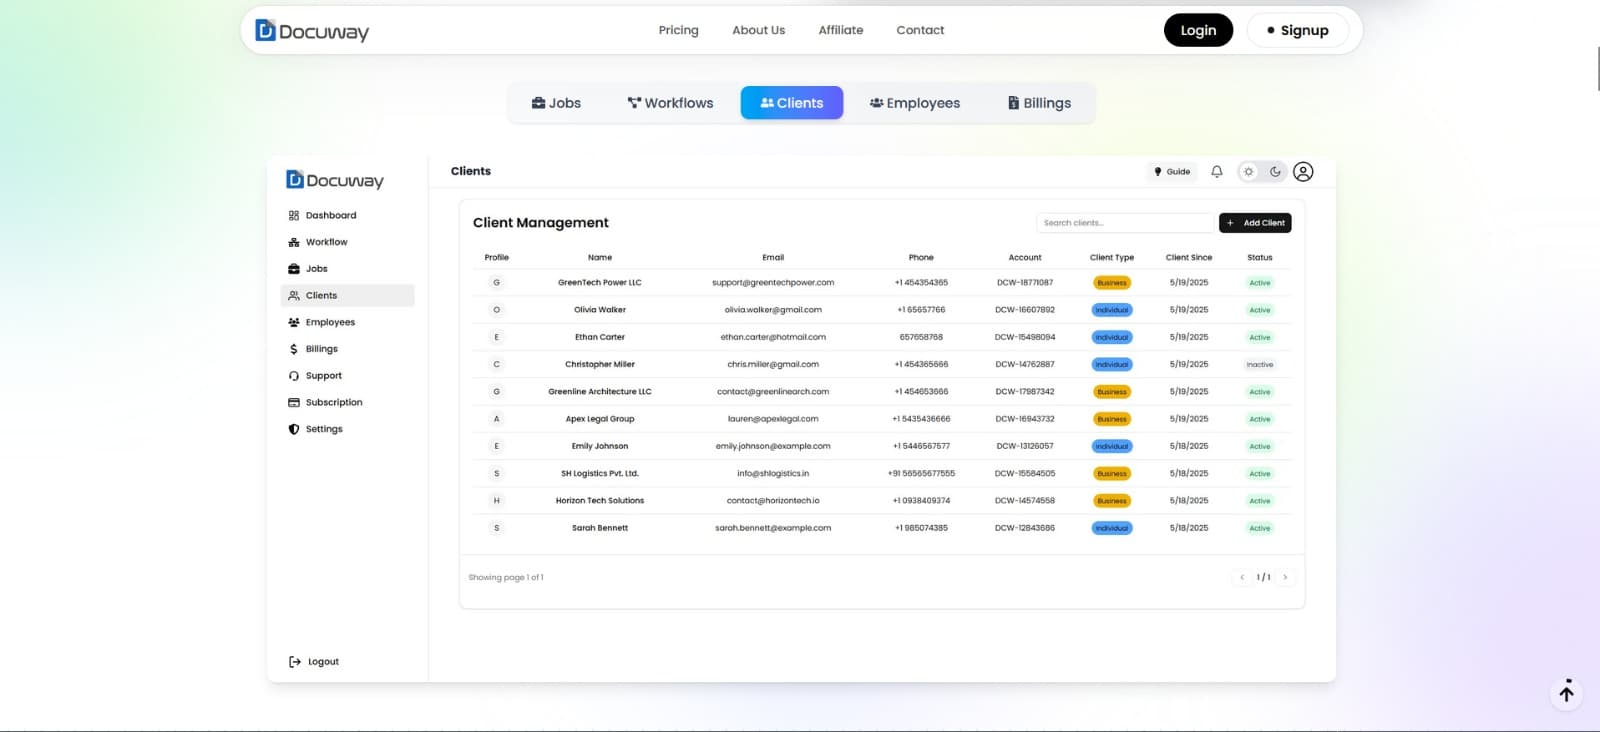Click the Apex Legal Group profile avatar
The height and width of the screenshot is (732, 1600).
pos(496,419)
